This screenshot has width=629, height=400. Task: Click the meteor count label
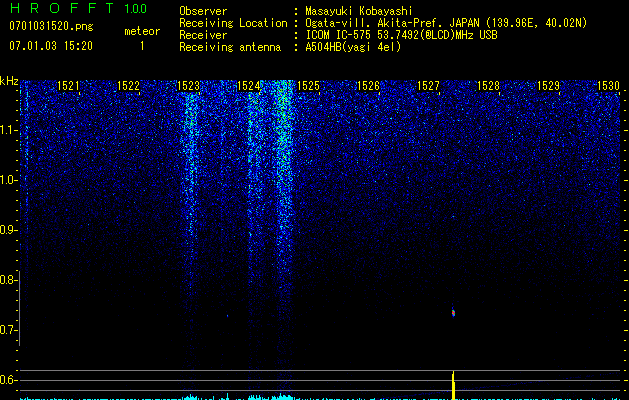142,31
